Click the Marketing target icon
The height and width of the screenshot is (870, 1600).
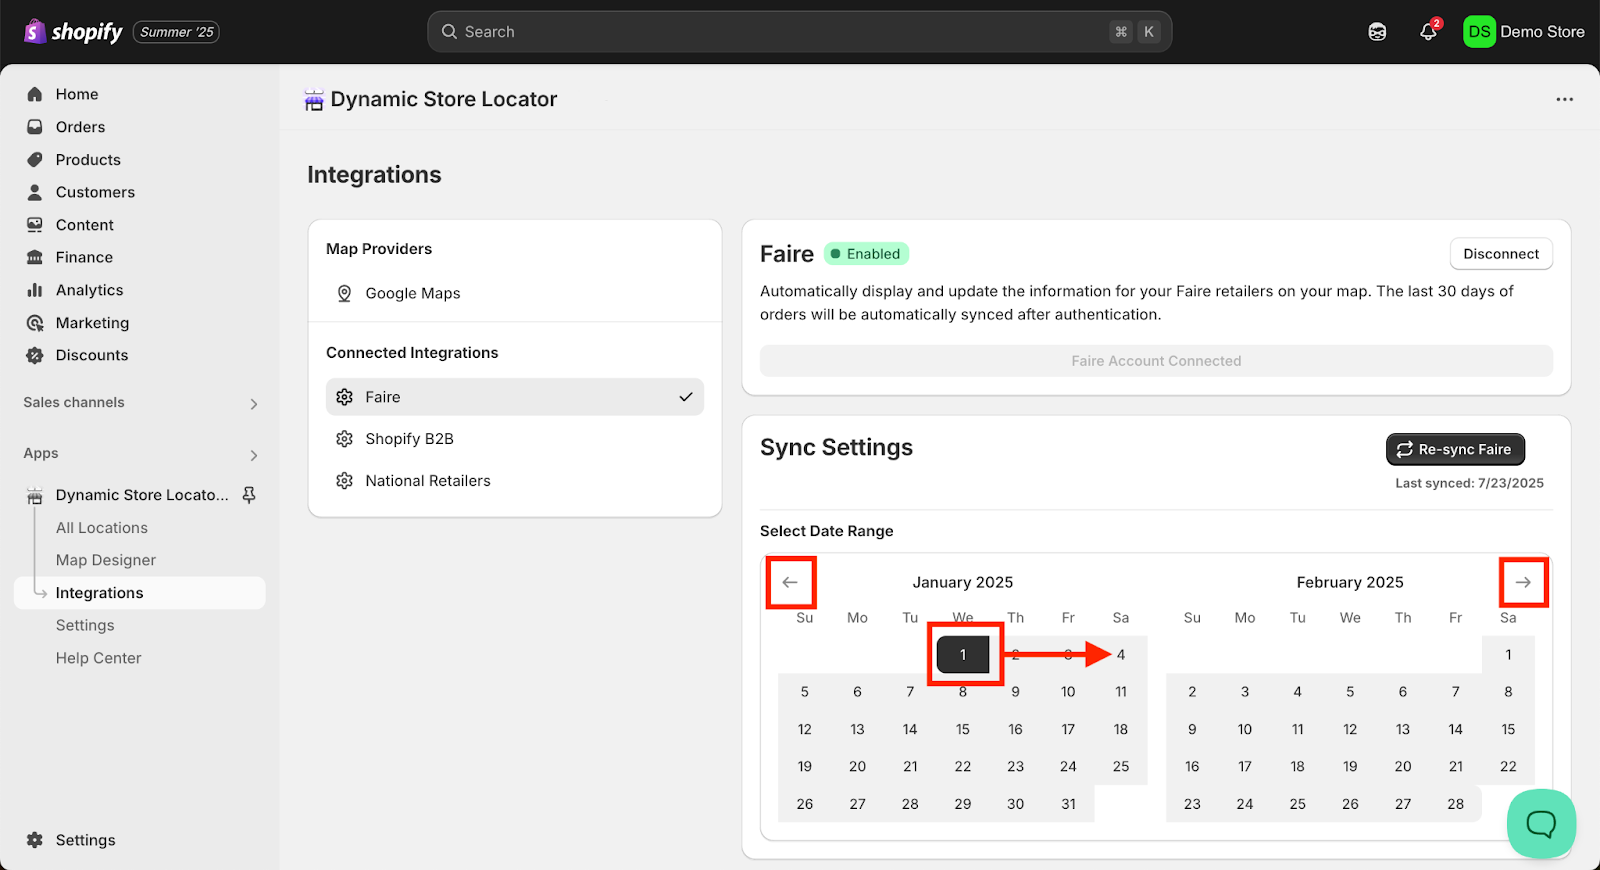pos(35,323)
